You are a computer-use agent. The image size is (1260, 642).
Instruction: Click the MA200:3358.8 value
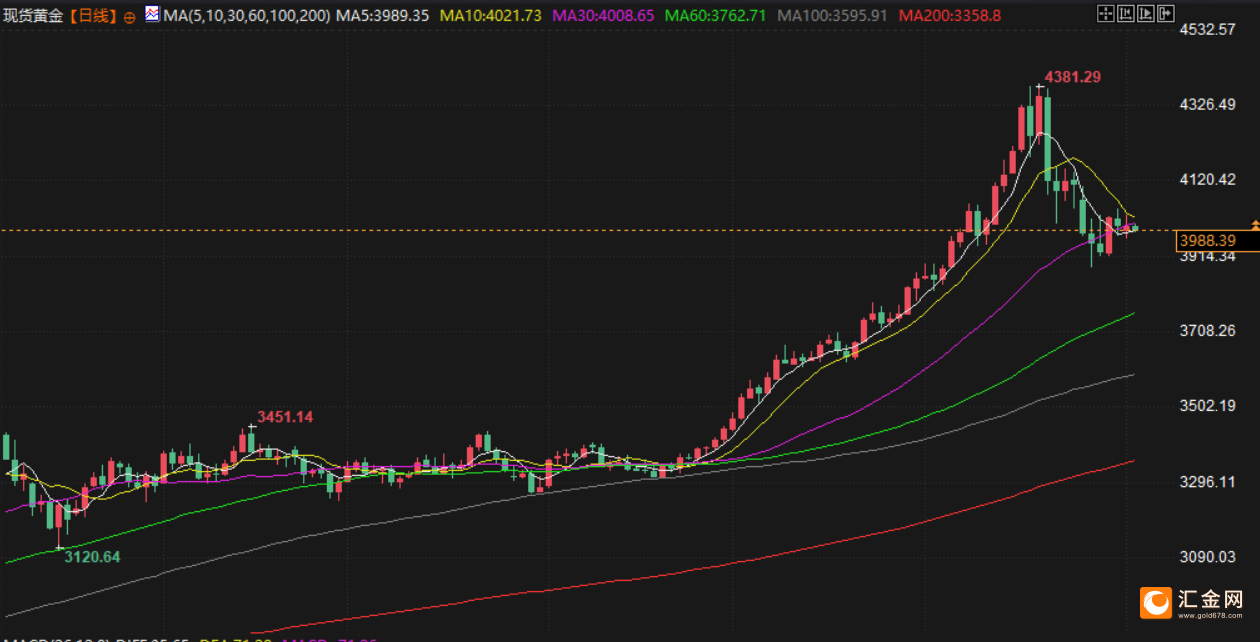949,16
